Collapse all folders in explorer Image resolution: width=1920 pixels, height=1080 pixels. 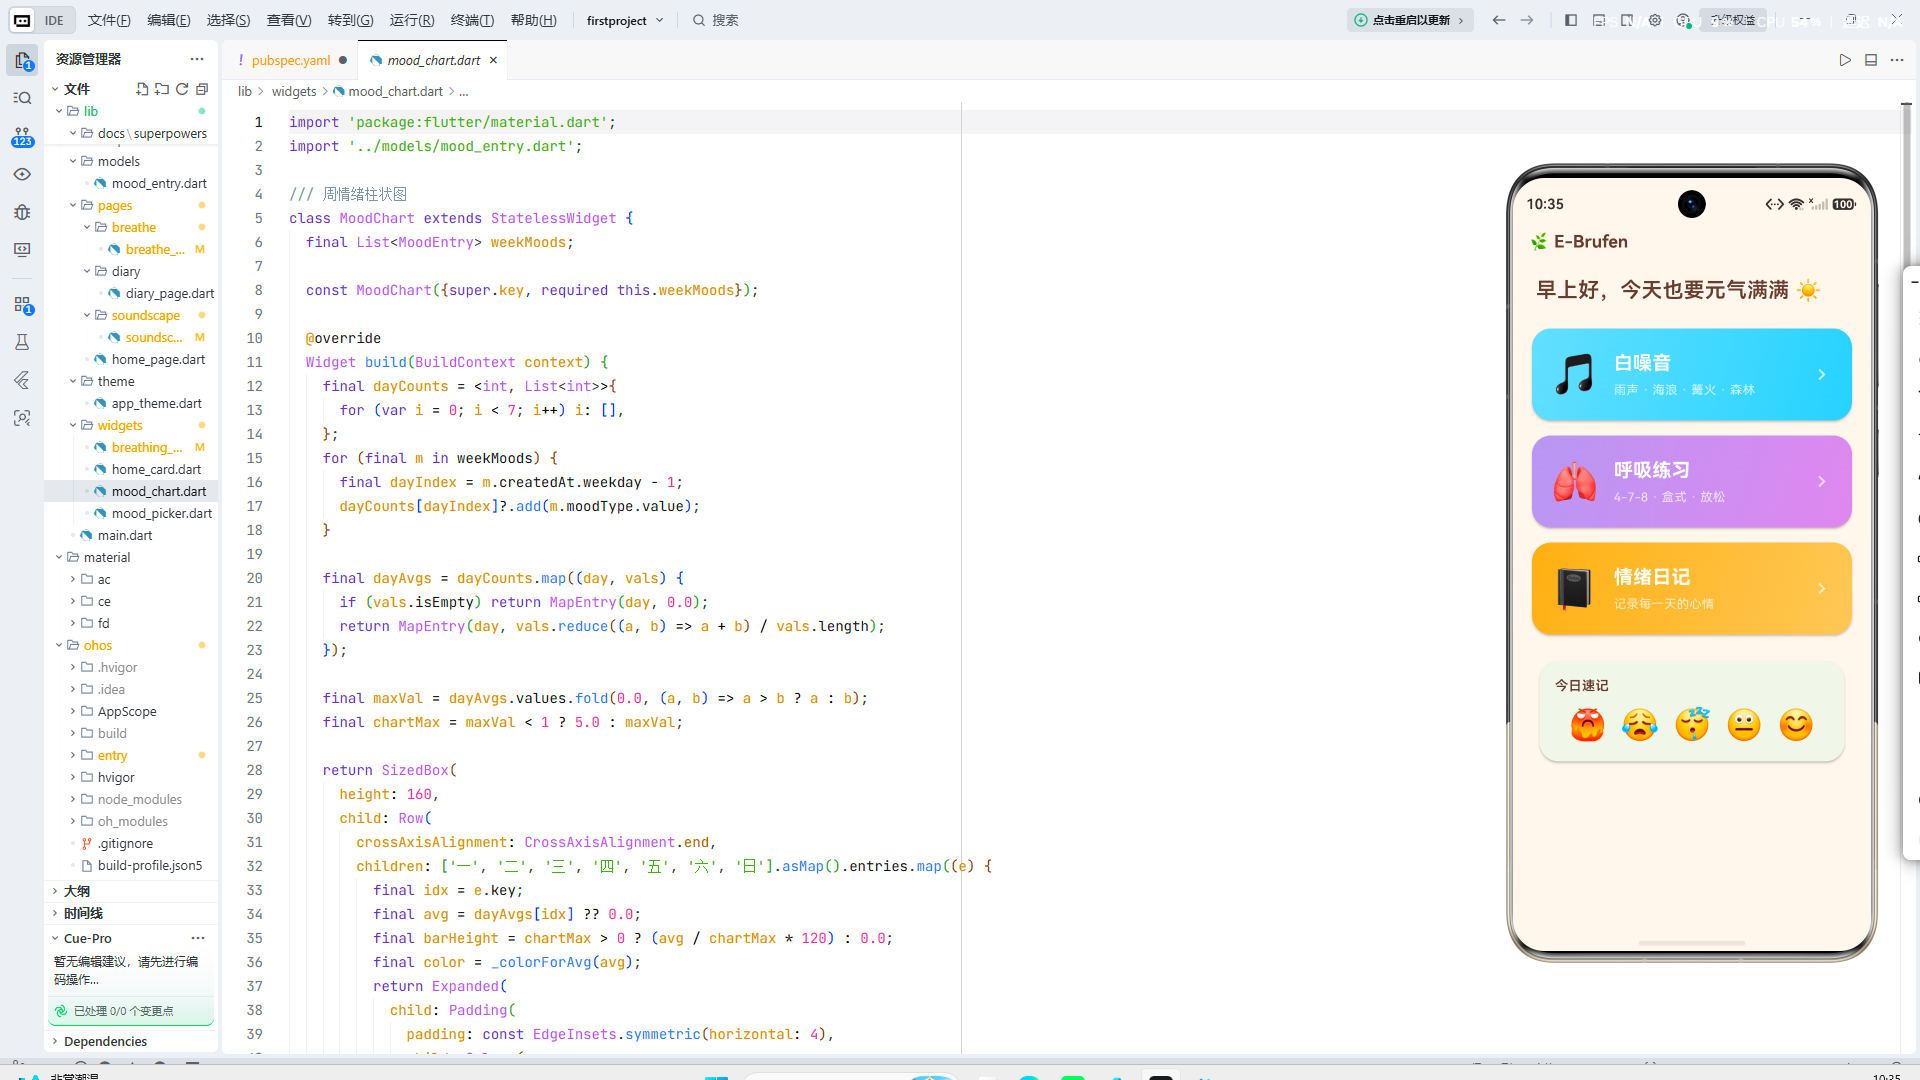[x=202, y=89]
